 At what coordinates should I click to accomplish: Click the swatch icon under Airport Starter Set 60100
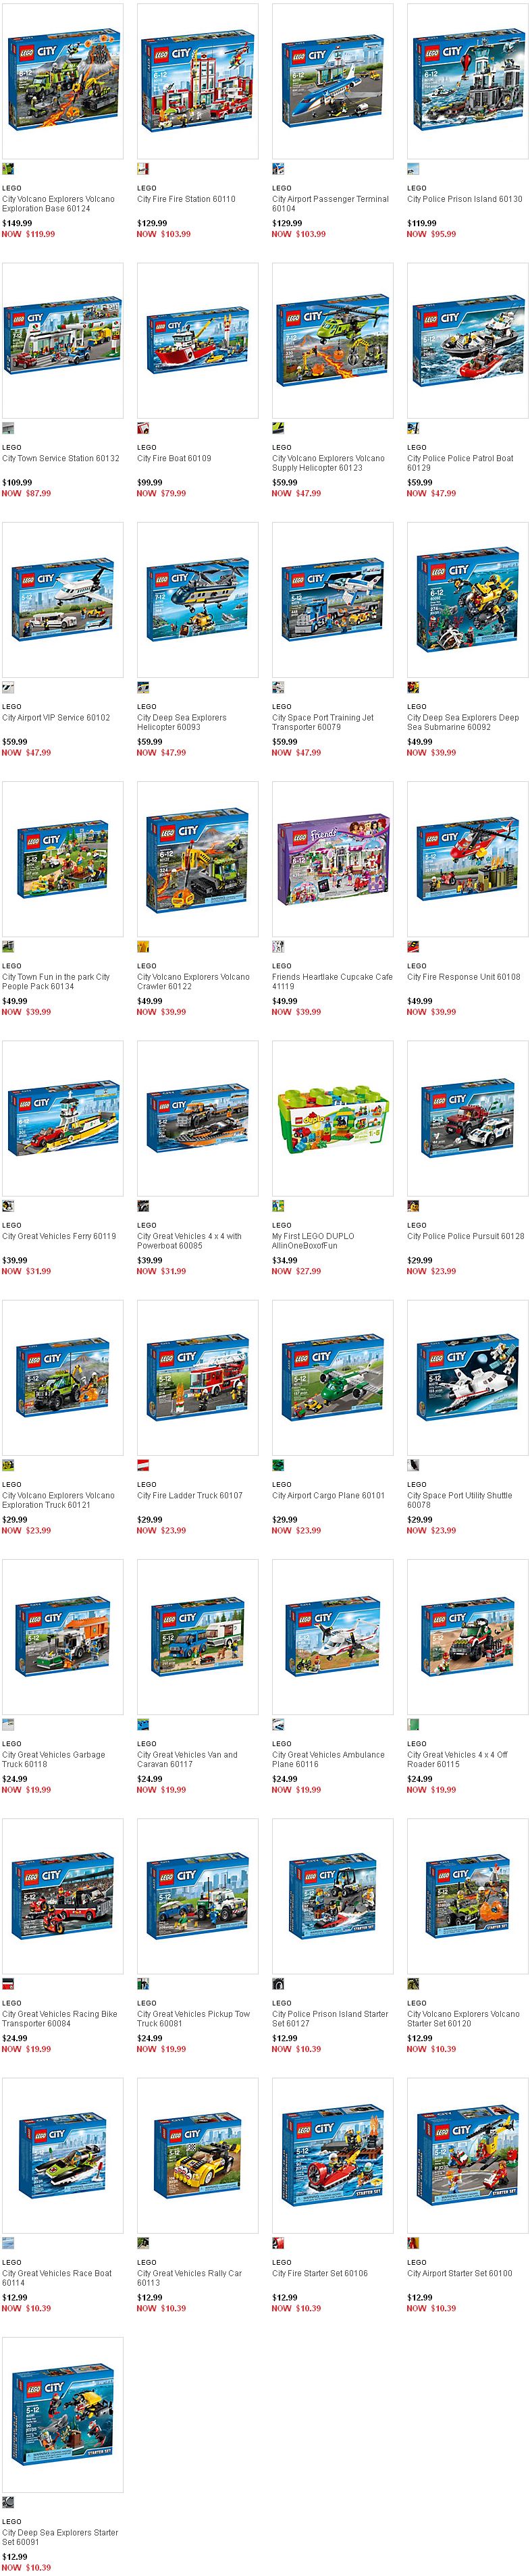(x=413, y=2243)
